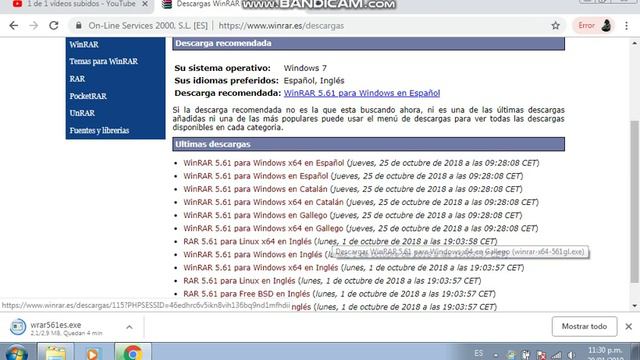640x360 pixels.
Task: Reload the page with the refresh icon
Action: [53, 26]
